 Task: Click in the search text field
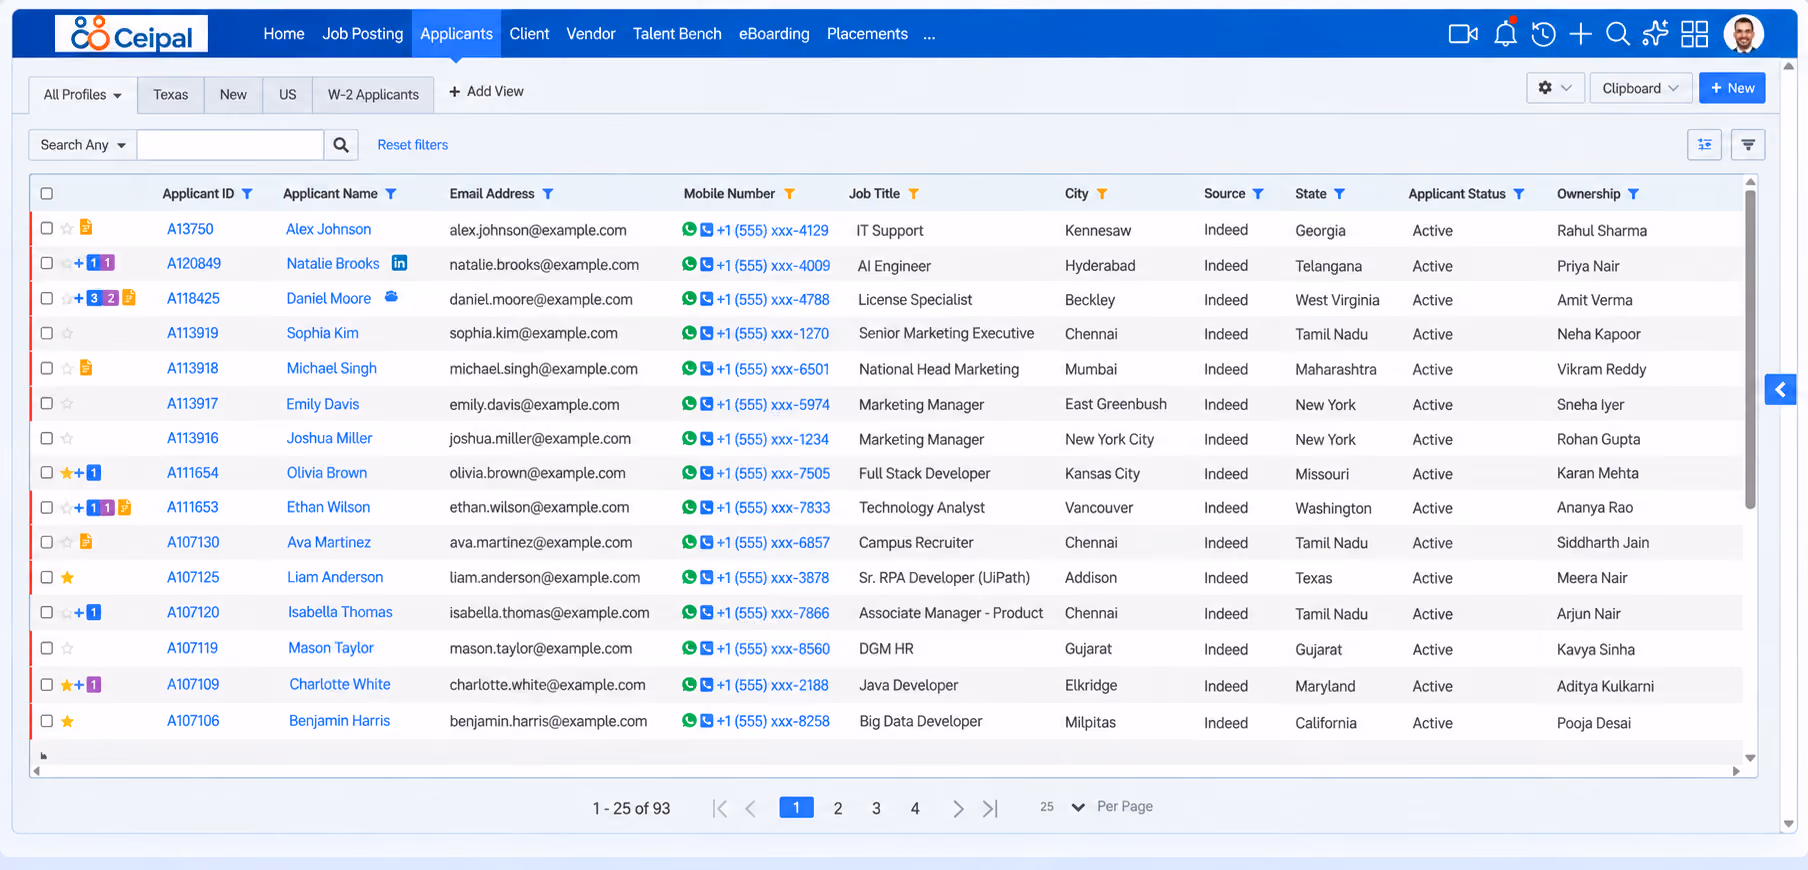231,145
